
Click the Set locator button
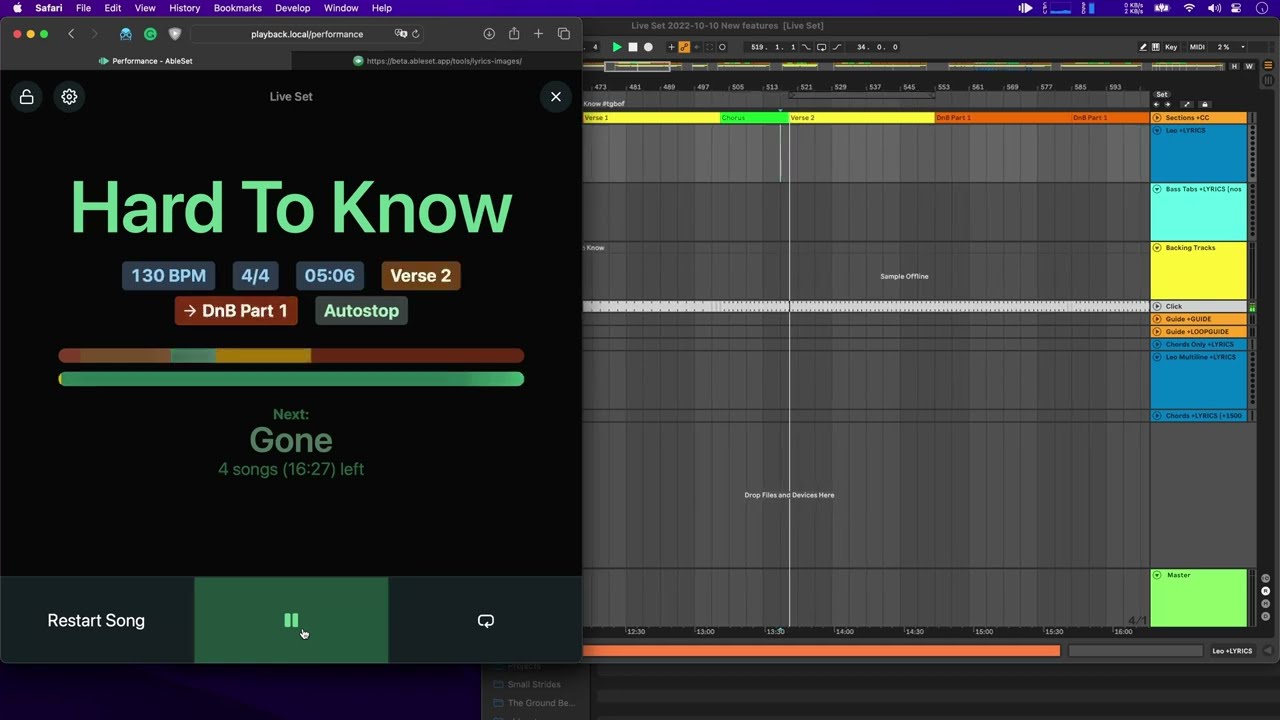tap(1162, 94)
